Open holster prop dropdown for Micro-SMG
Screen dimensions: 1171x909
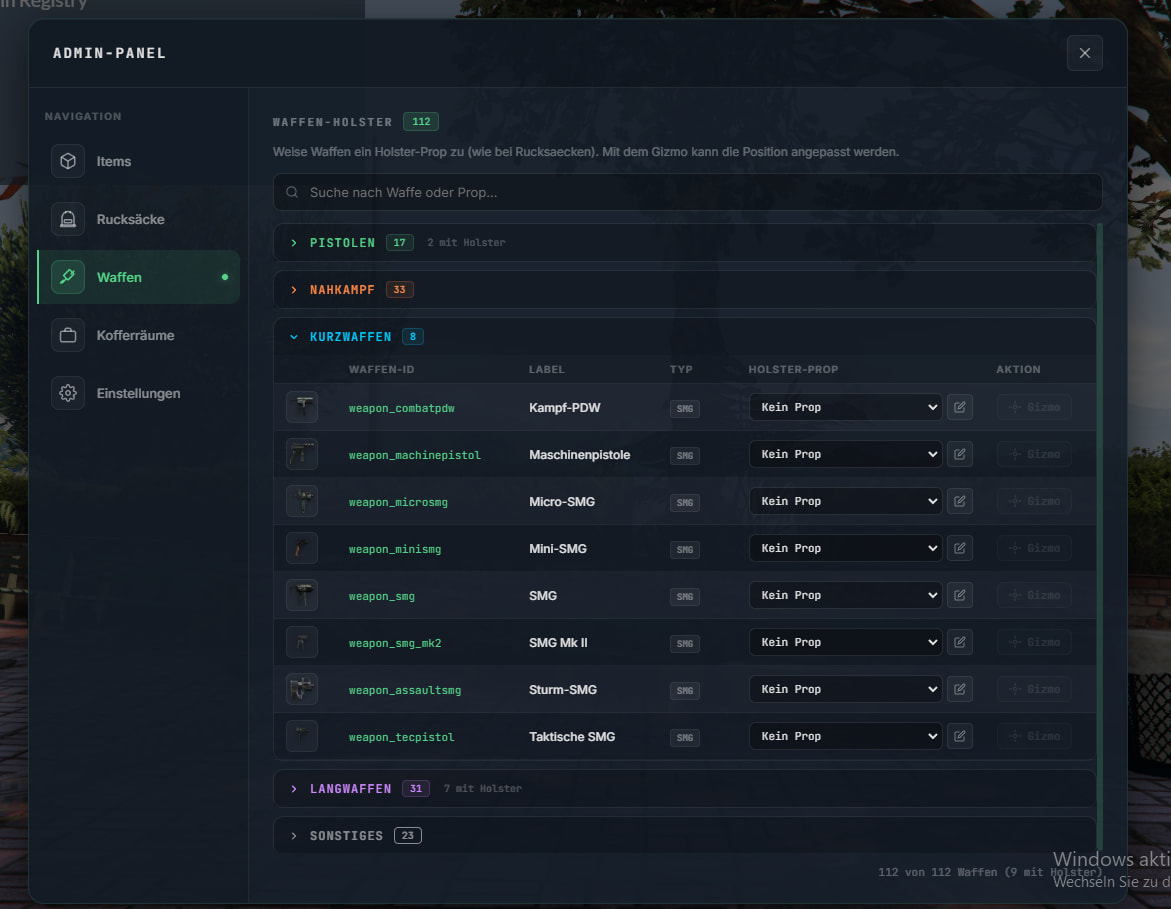[845, 501]
